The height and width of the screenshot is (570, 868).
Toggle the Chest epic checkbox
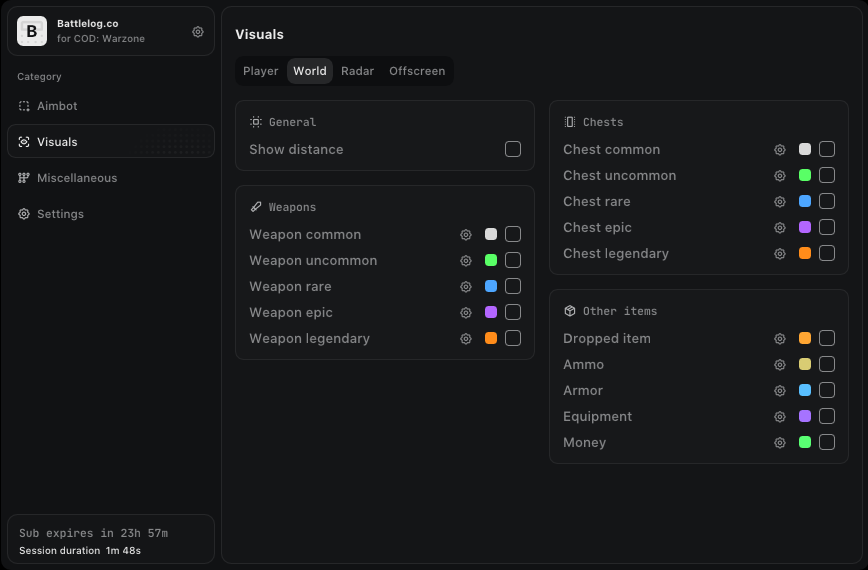click(x=827, y=227)
